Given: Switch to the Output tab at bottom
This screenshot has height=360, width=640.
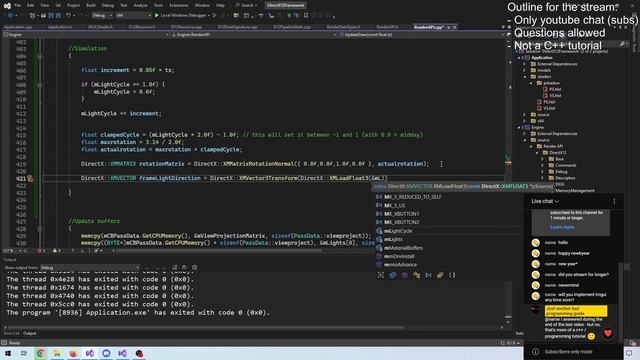Looking at the screenshot, I should tap(29, 333).
